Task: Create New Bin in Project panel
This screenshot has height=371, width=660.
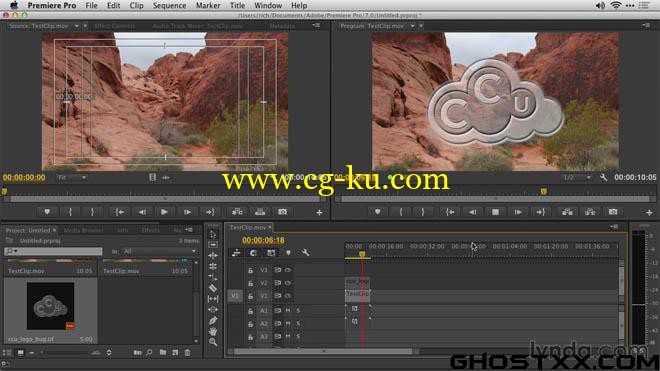Action: pos(162,352)
